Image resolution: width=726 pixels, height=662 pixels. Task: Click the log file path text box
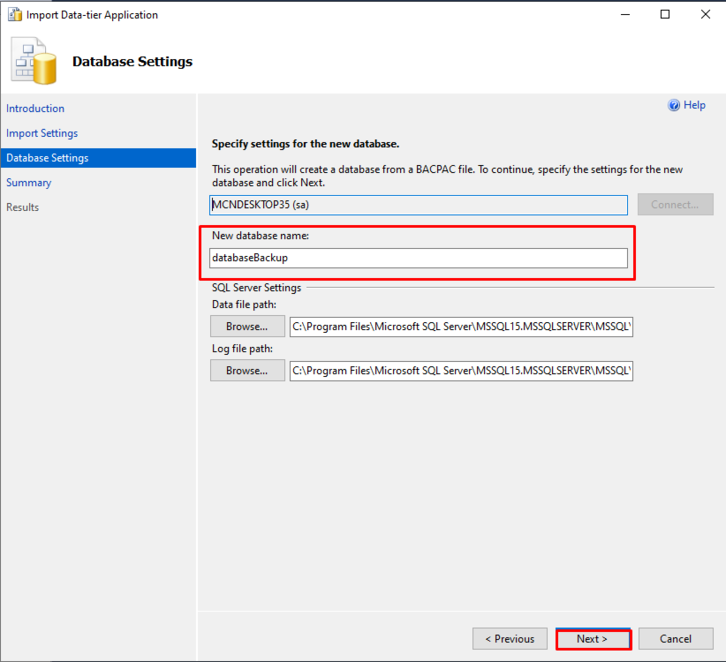(x=461, y=371)
